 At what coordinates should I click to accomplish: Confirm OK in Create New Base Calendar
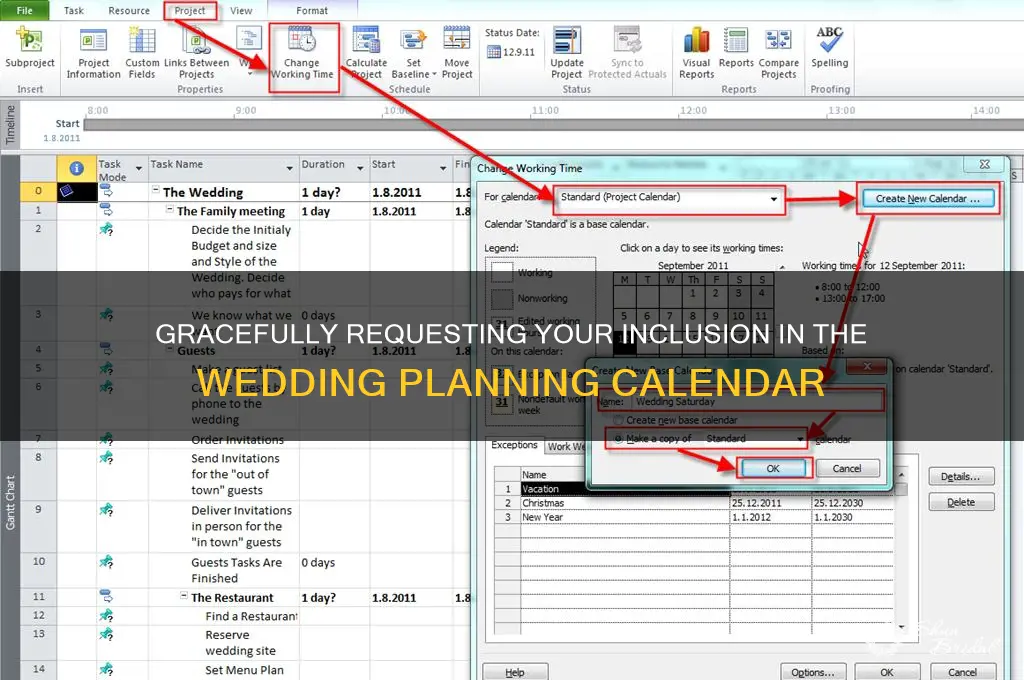click(x=773, y=468)
